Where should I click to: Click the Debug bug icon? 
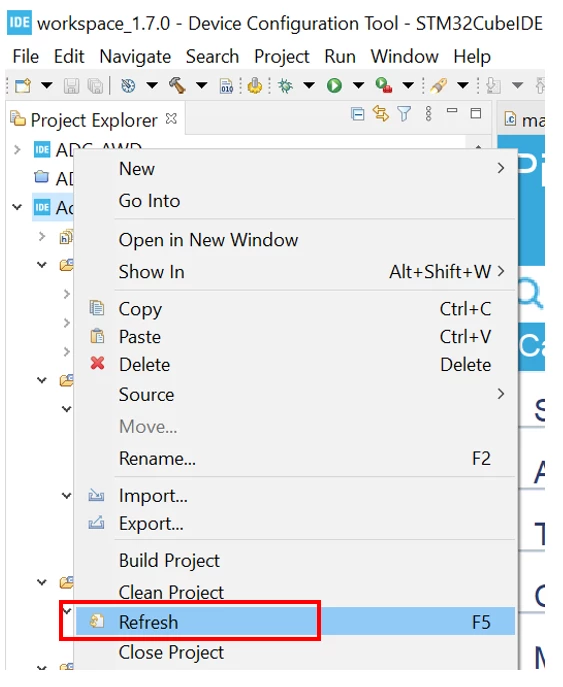point(286,85)
